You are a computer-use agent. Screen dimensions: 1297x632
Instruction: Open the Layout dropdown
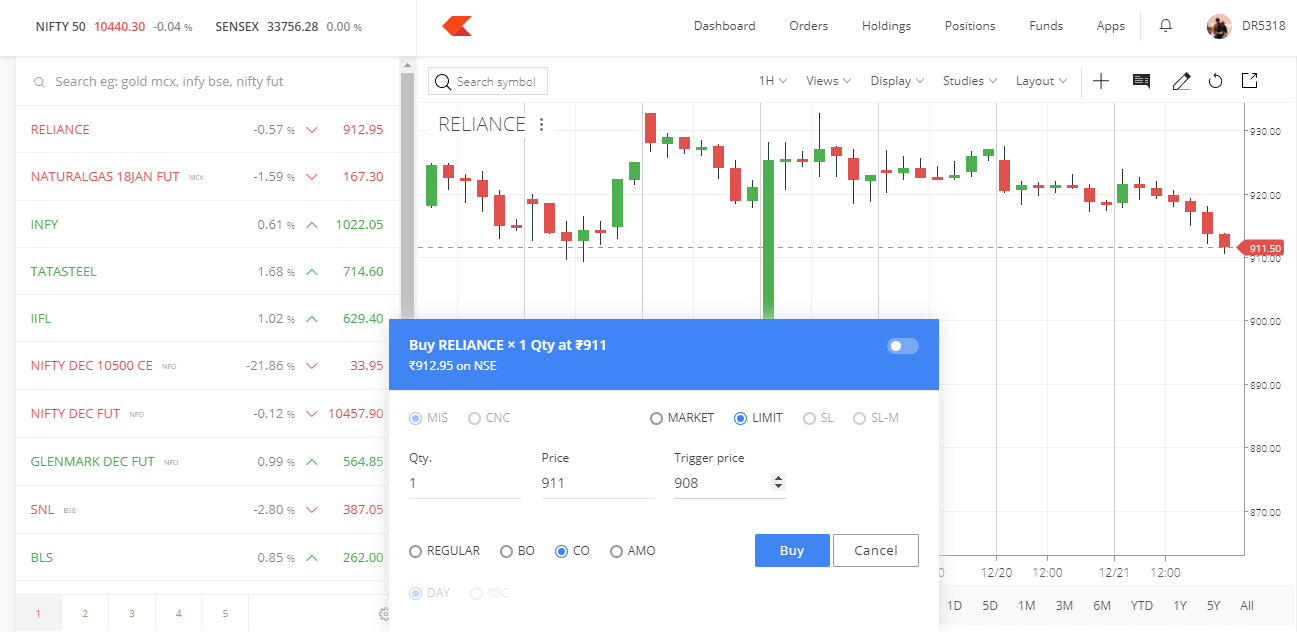pyautogui.click(x=1041, y=81)
